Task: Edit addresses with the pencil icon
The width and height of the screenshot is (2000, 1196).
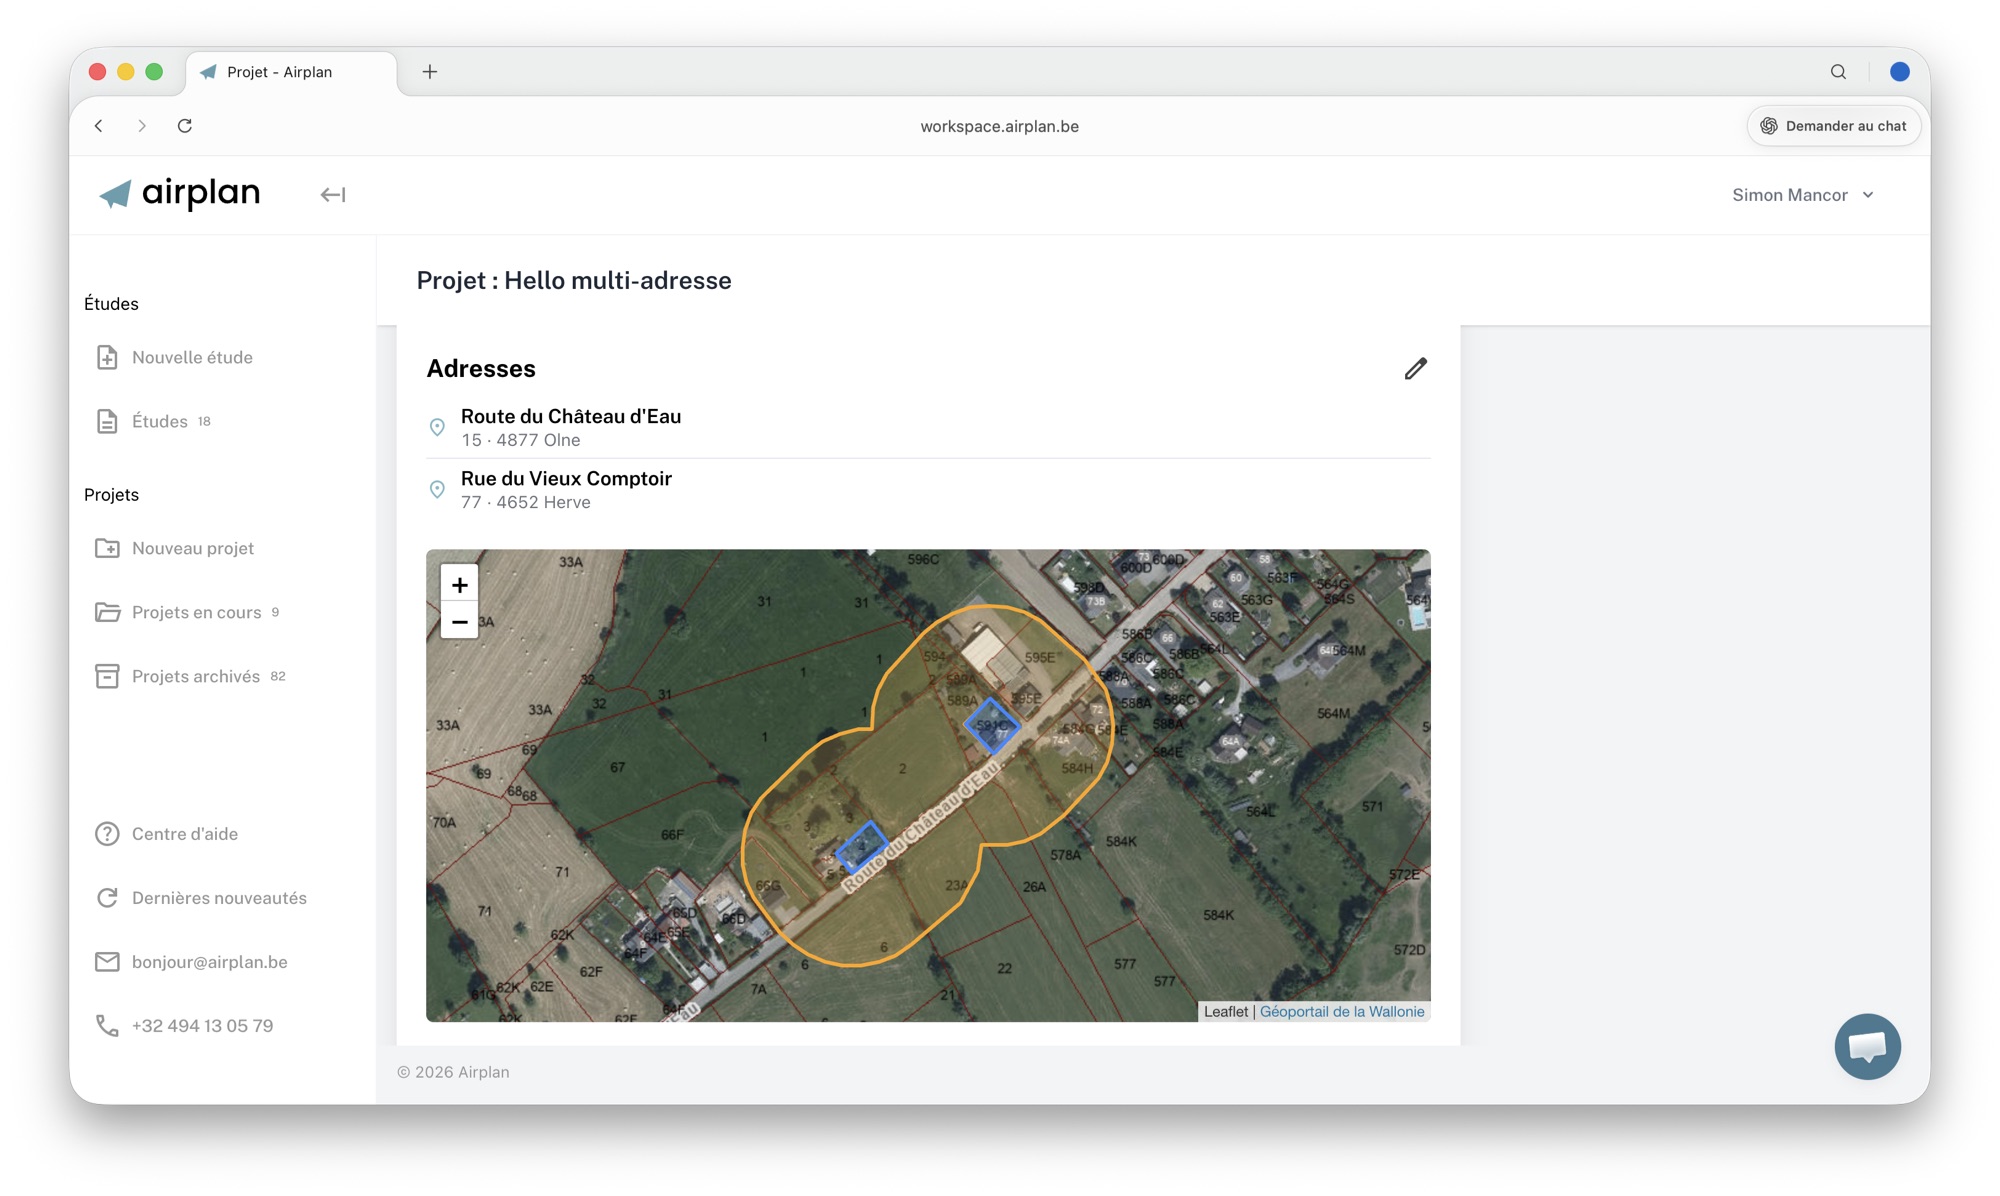Action: click(1415, 369)
